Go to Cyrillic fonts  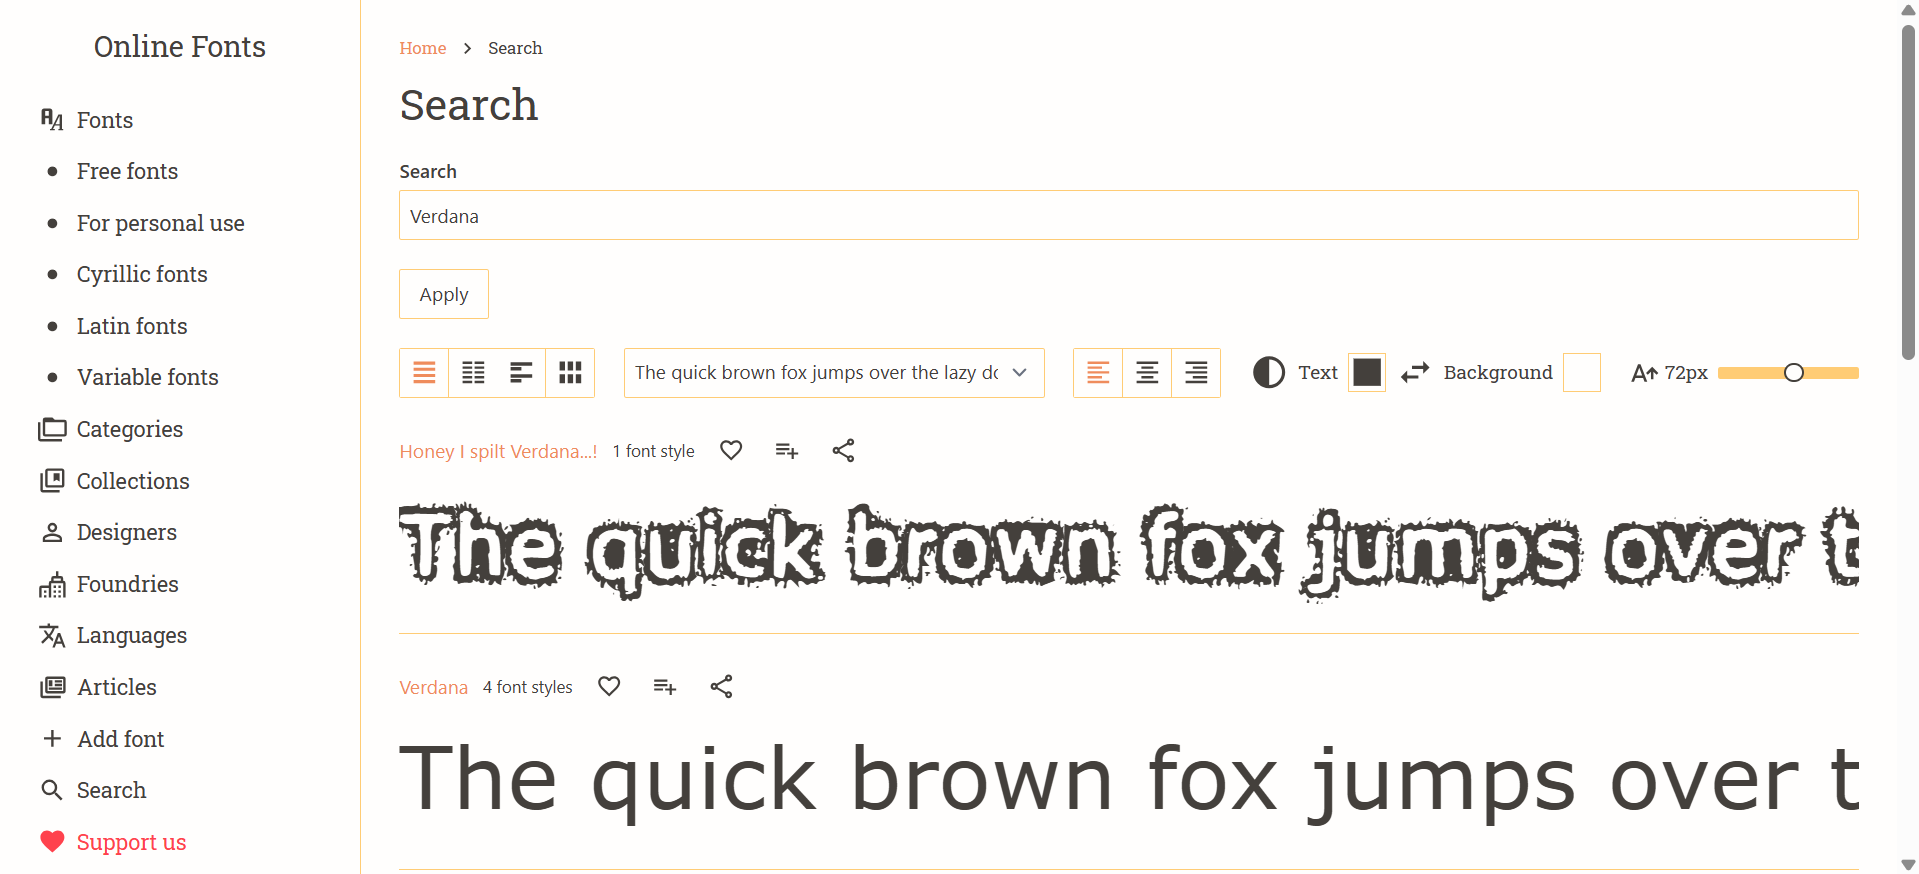tap(142, 274)
